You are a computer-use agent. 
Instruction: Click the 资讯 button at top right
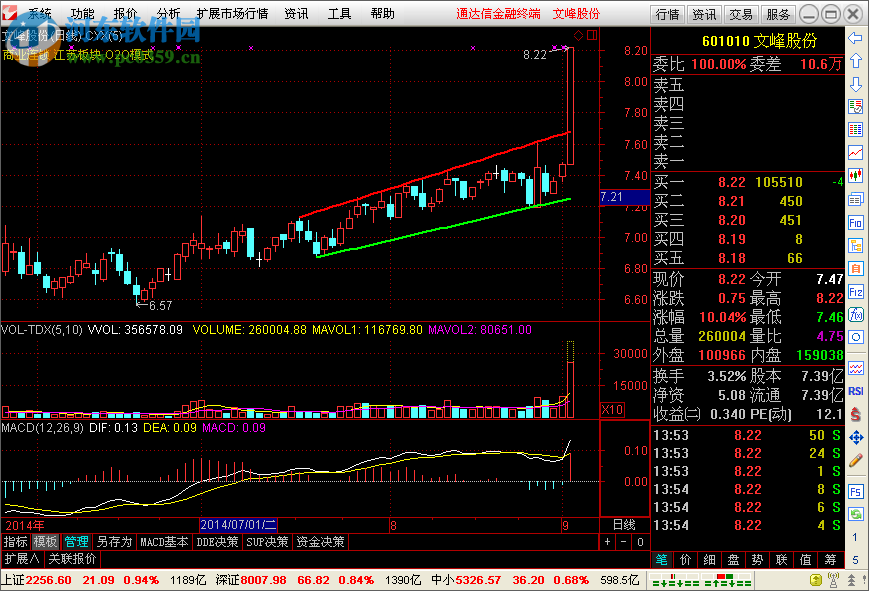pyautogui.click(x=704, y=14)
